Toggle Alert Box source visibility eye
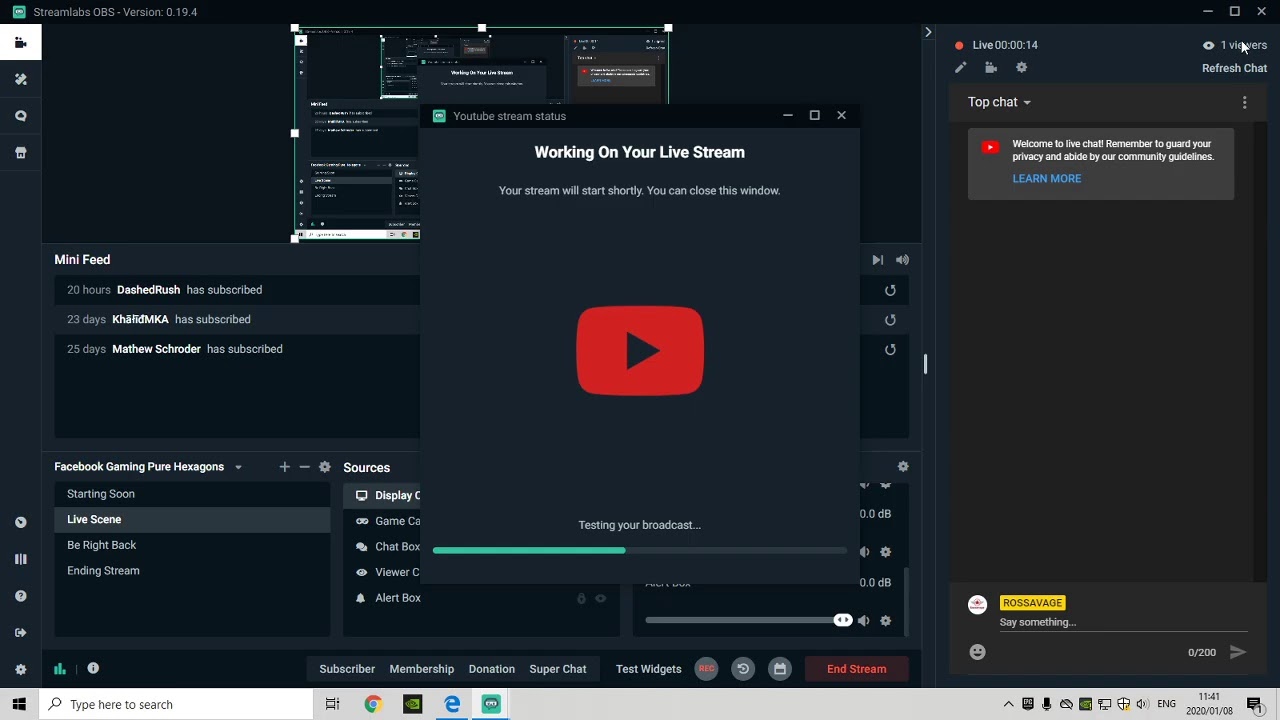Viewport: 1280px width, 720px height. point(601,598)
